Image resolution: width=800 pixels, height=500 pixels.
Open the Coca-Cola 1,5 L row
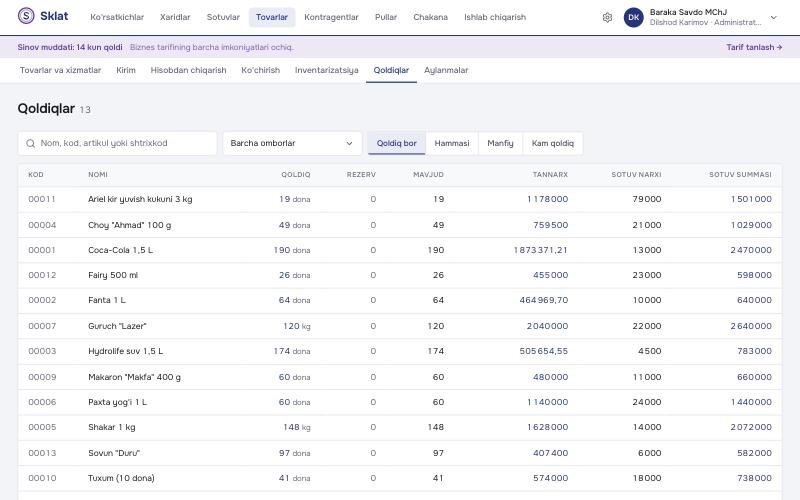pyautogui.click(x=399, y=250)
